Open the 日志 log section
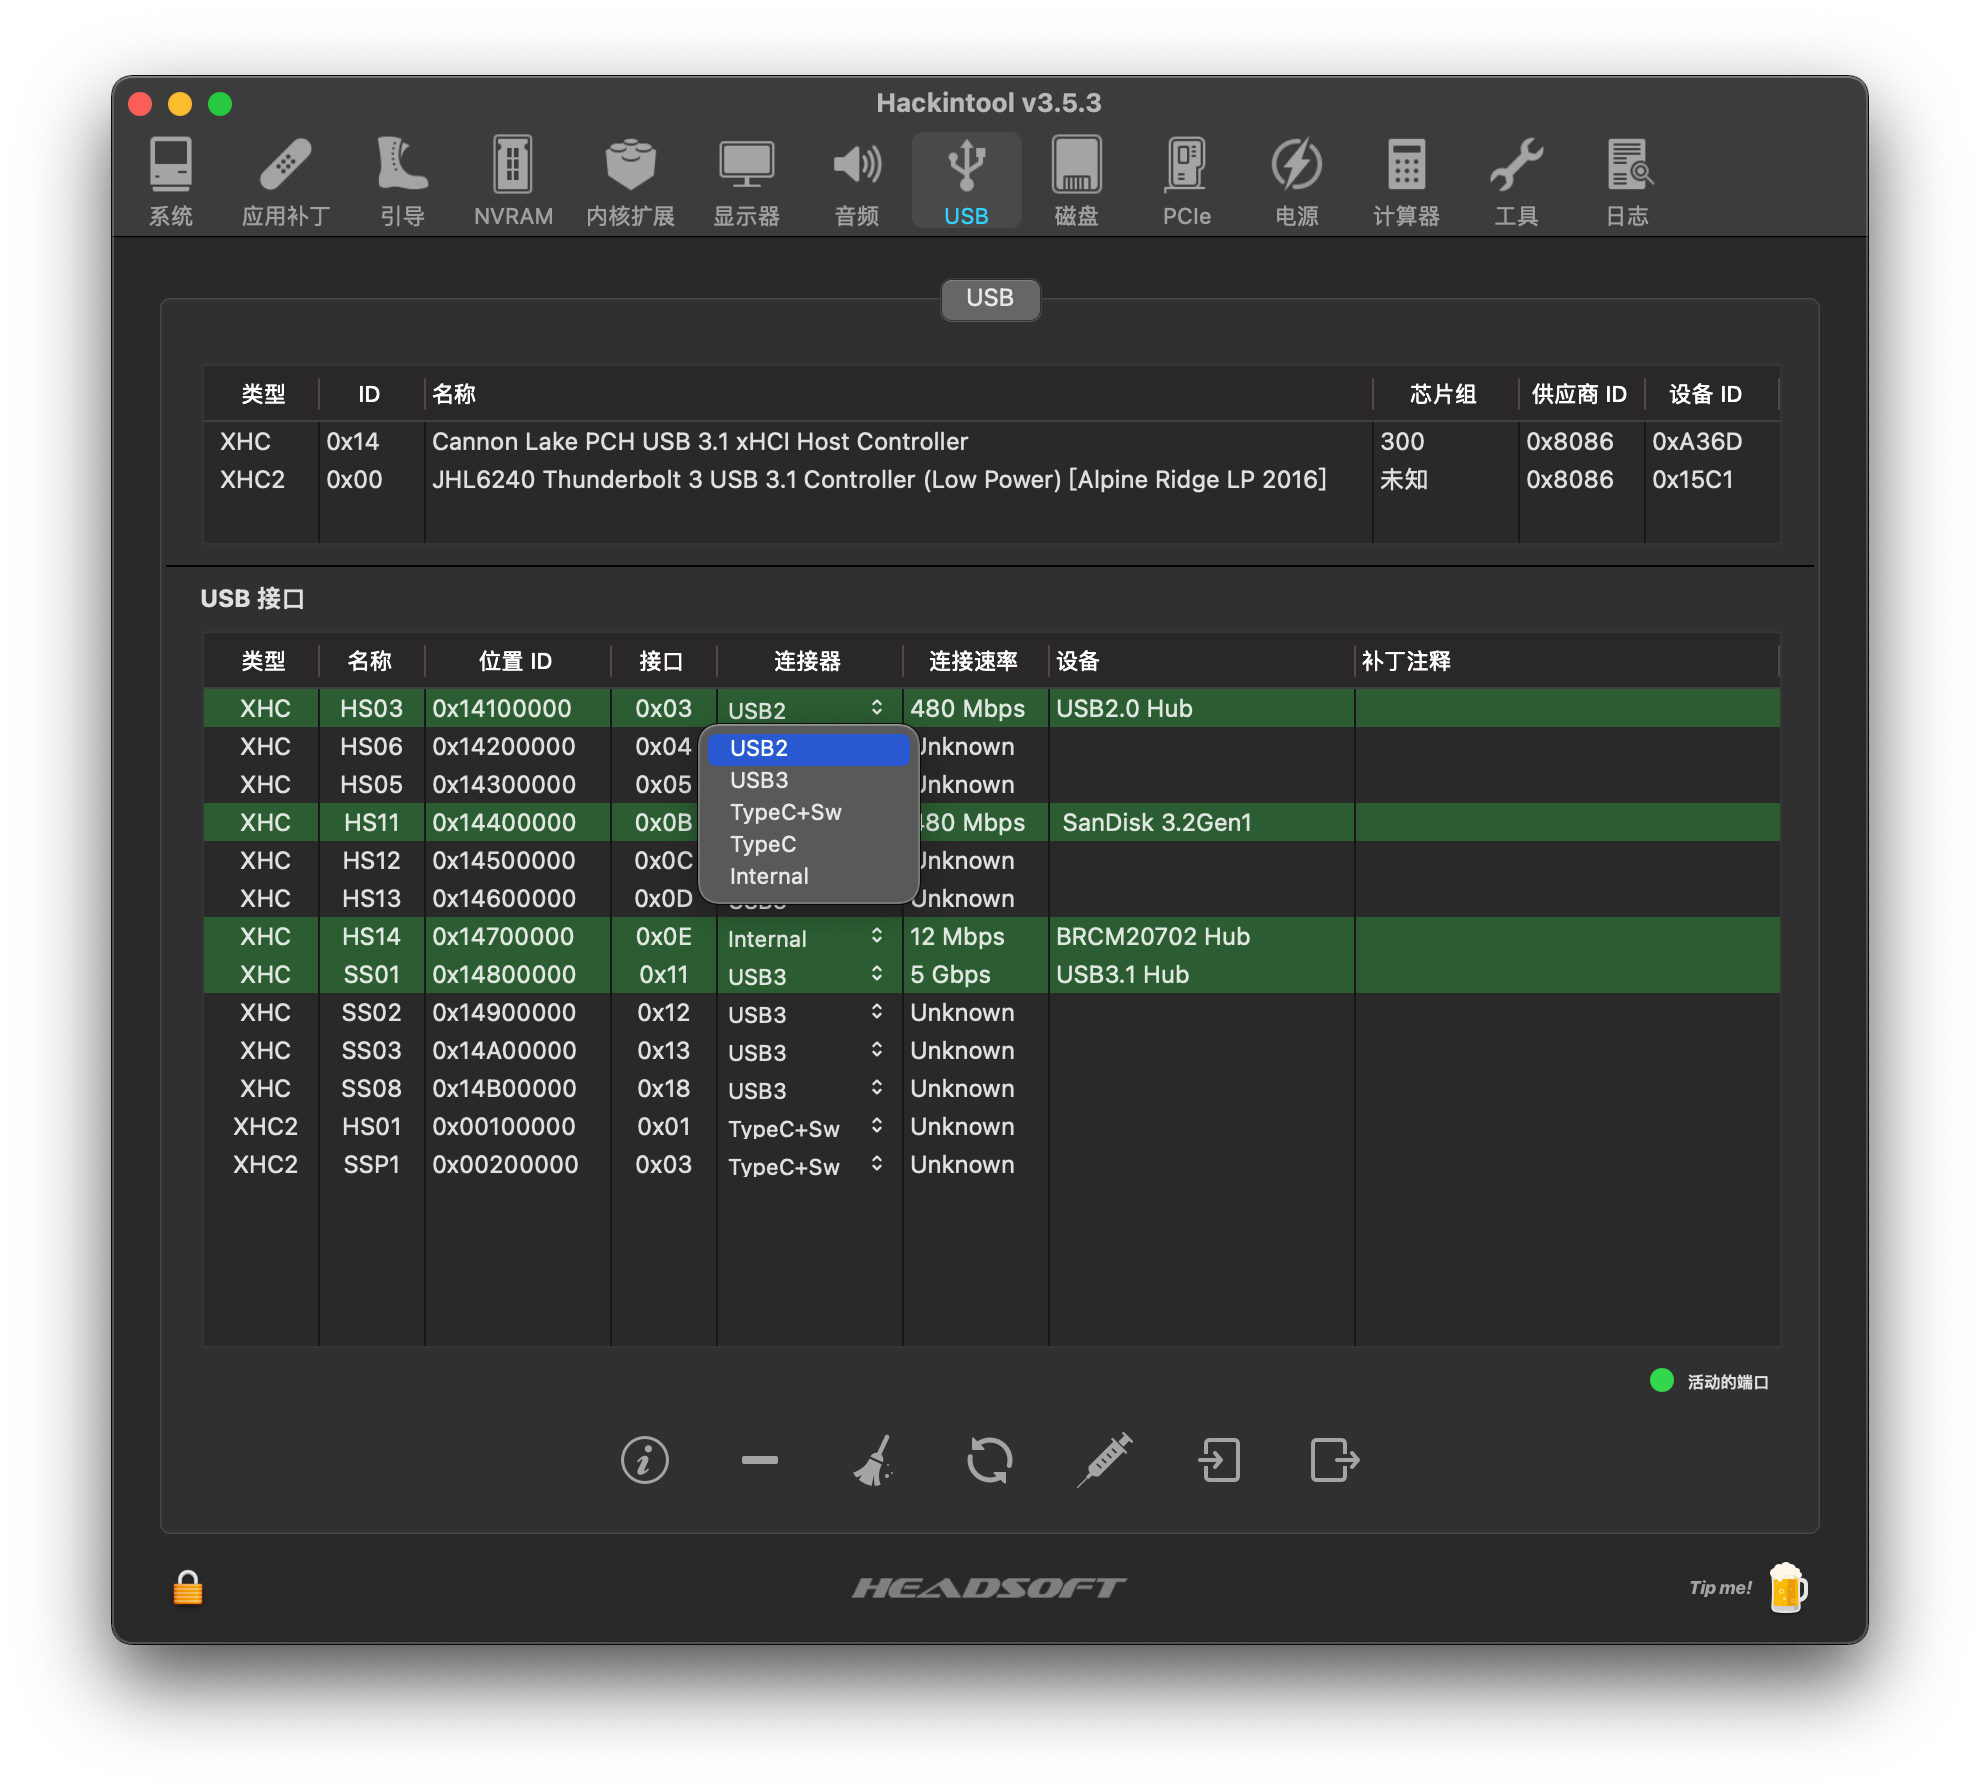Image resolution: width=1980 pixels, height=1792 pixels. pos(1627,181)
